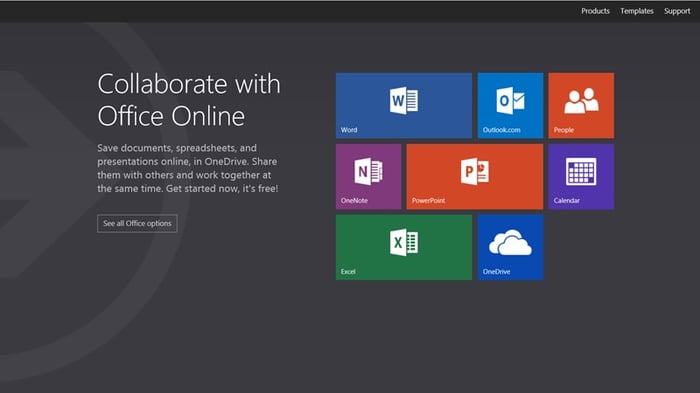Click the See all Office options button
The height and width of the screenshot is (393, 700).
click(x=137, y=223)
